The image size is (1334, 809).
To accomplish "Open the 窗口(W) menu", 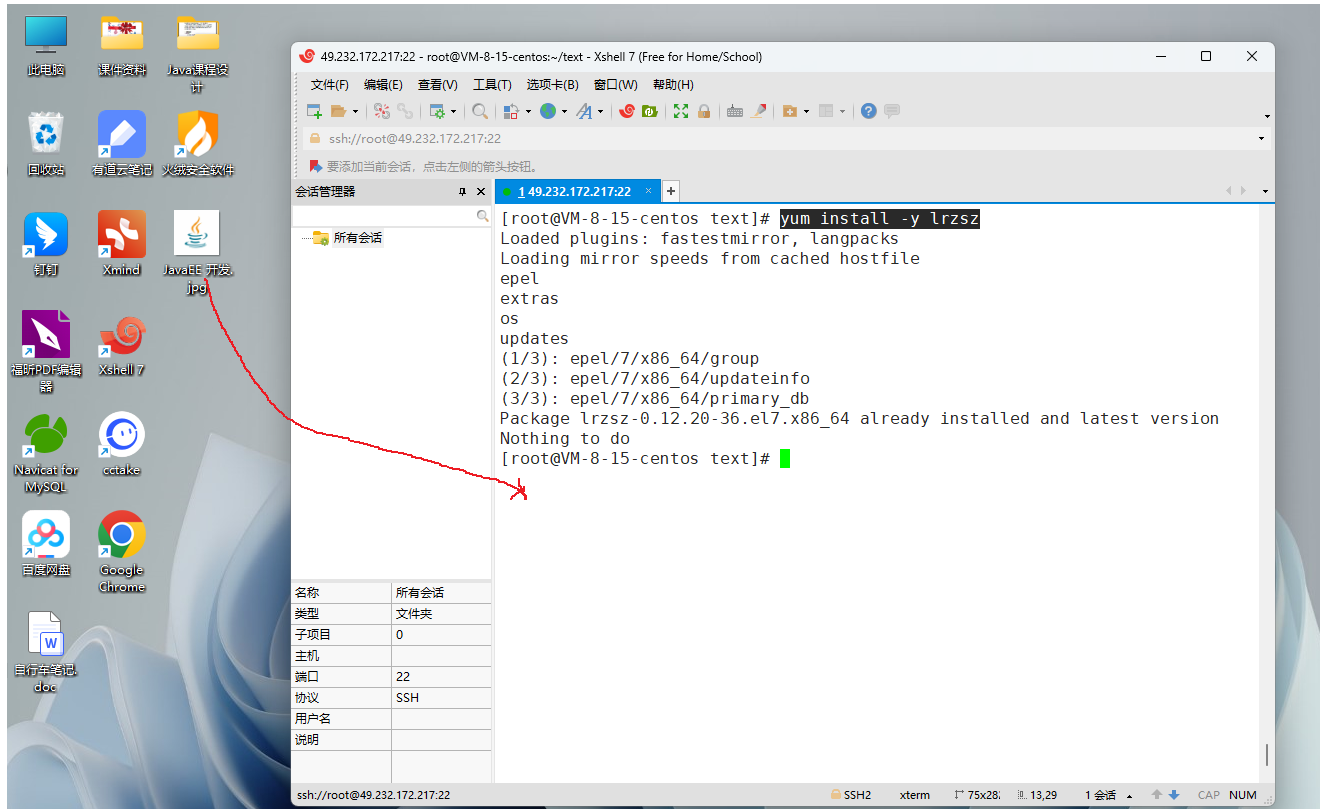I will click(616, 85).
